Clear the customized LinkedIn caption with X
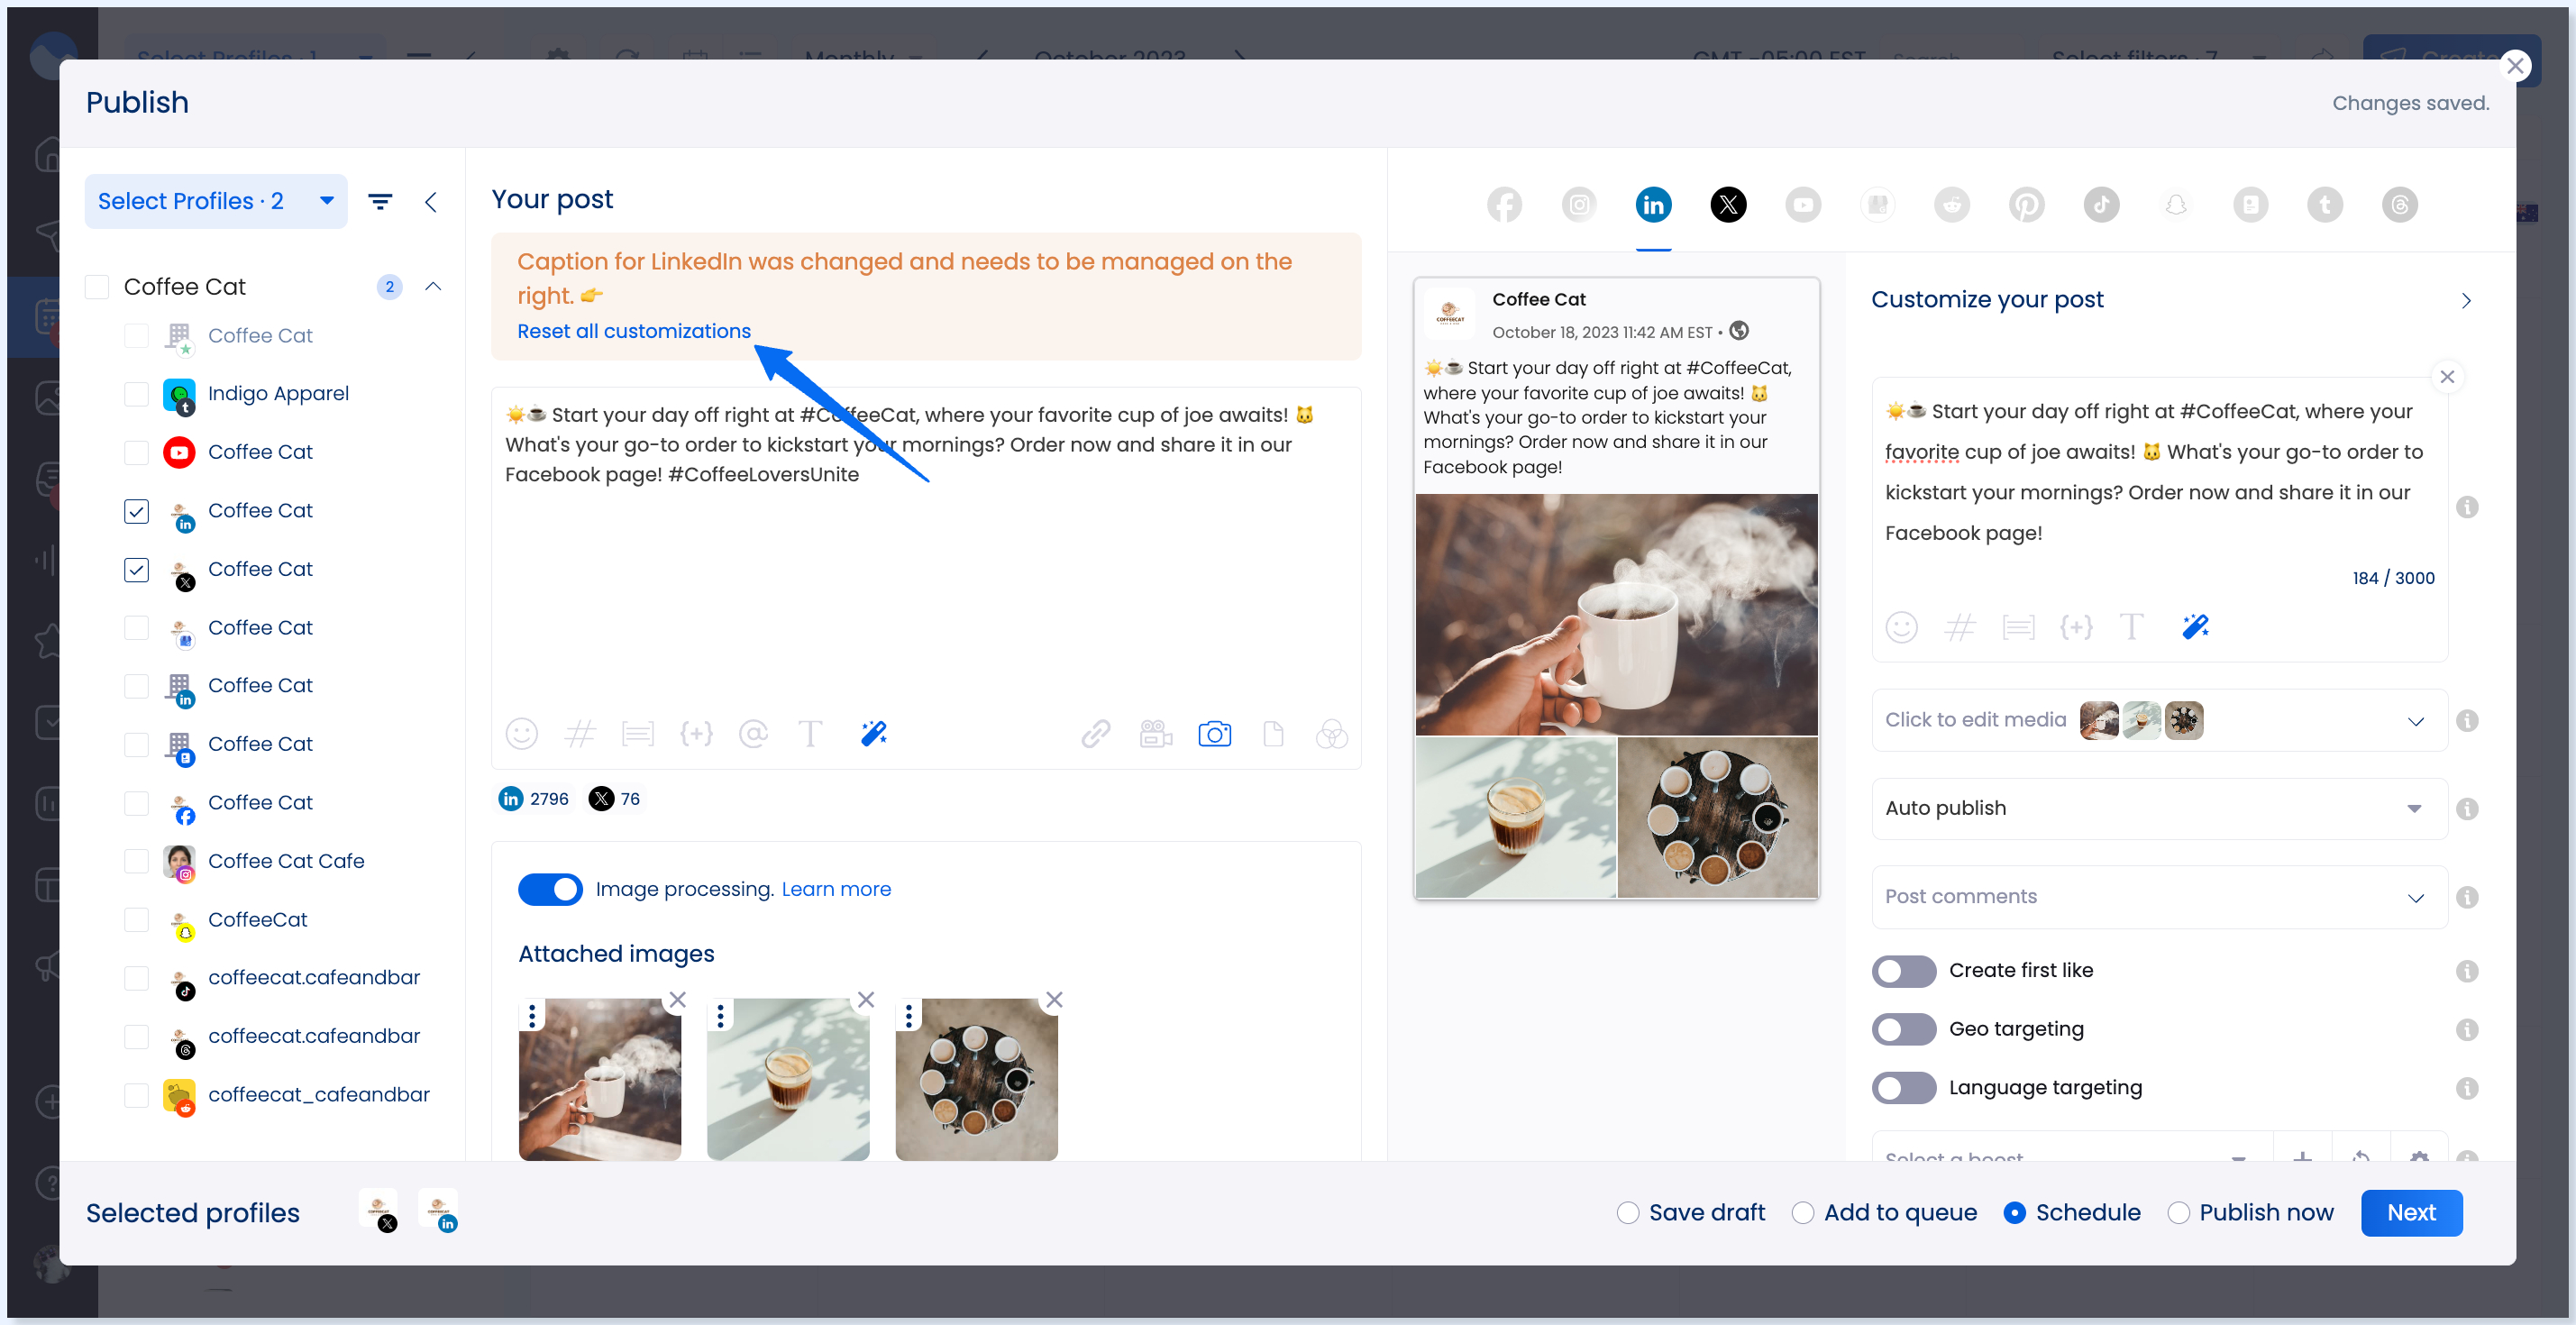Image resolution: width=2576 pixels, height=1325 pixels. pyautogui.click(x=2447, y=377)
